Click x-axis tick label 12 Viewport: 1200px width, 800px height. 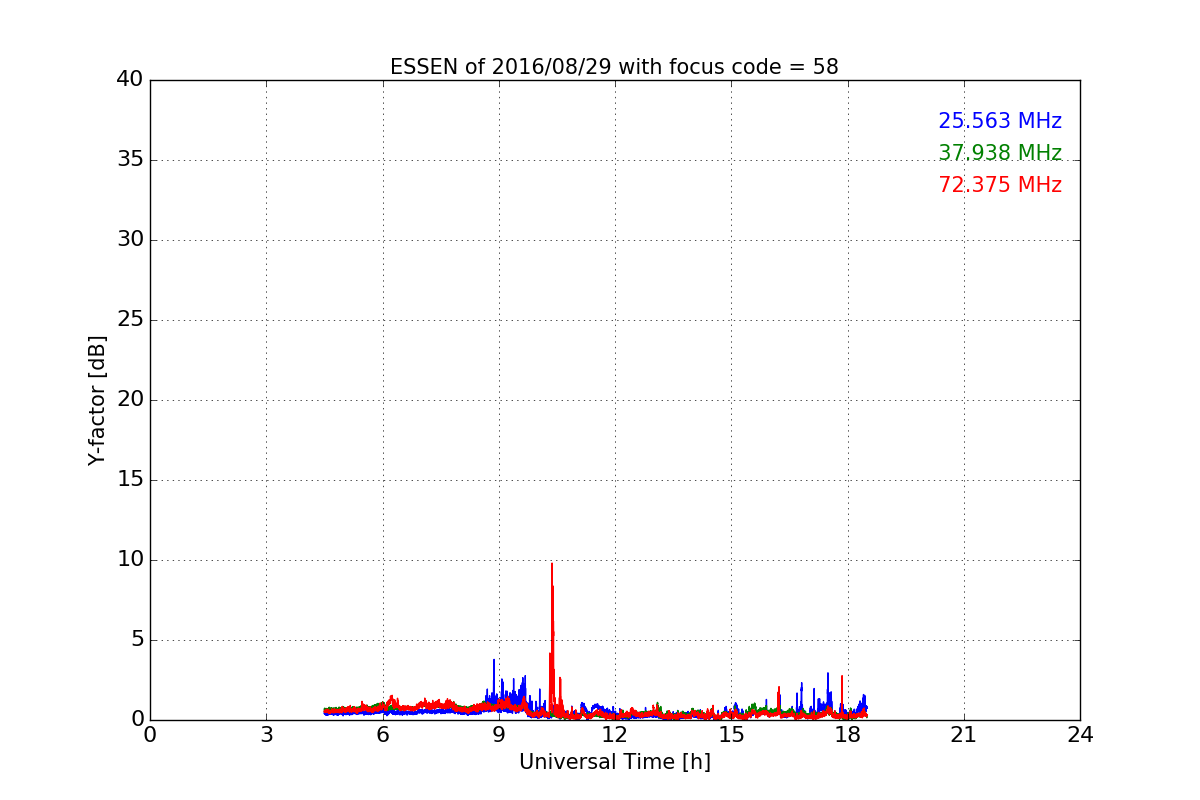614,735
